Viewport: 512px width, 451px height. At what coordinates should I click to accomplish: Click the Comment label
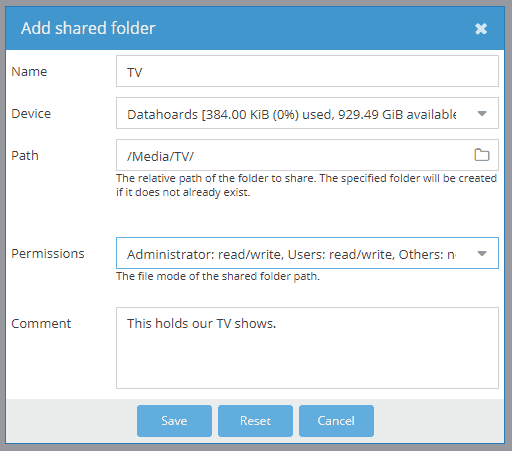(41, 324)
